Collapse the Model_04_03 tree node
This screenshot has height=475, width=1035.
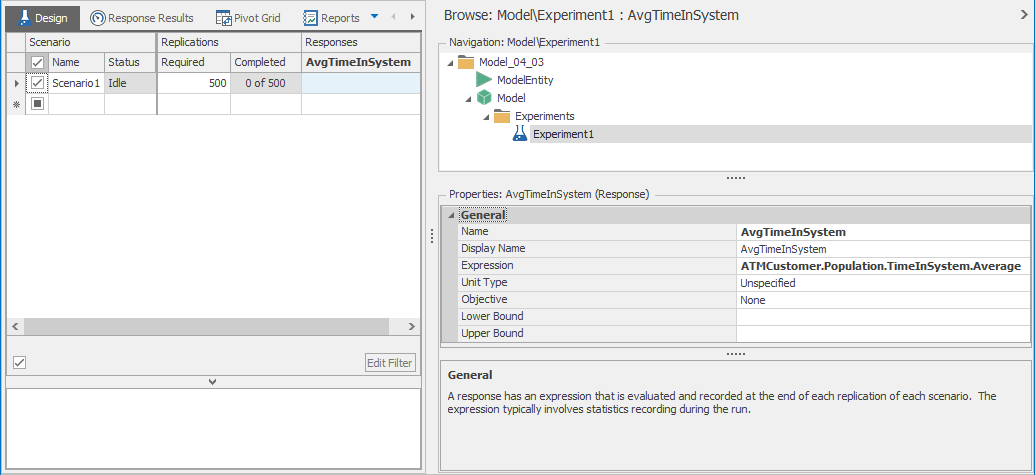coord(450,63)
